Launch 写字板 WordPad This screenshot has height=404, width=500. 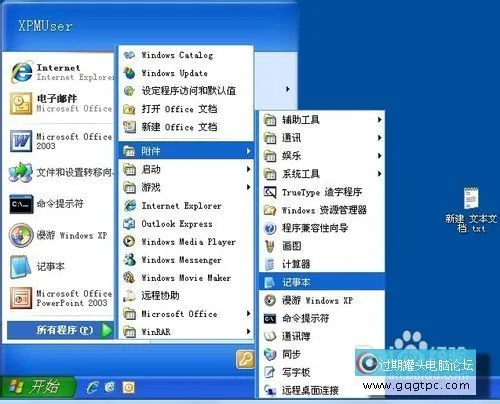click(x=308, y=372)
